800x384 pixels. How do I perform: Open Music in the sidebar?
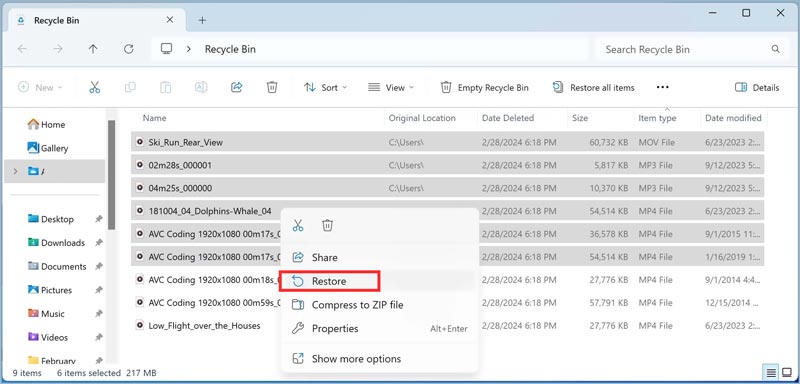point(46,314)
